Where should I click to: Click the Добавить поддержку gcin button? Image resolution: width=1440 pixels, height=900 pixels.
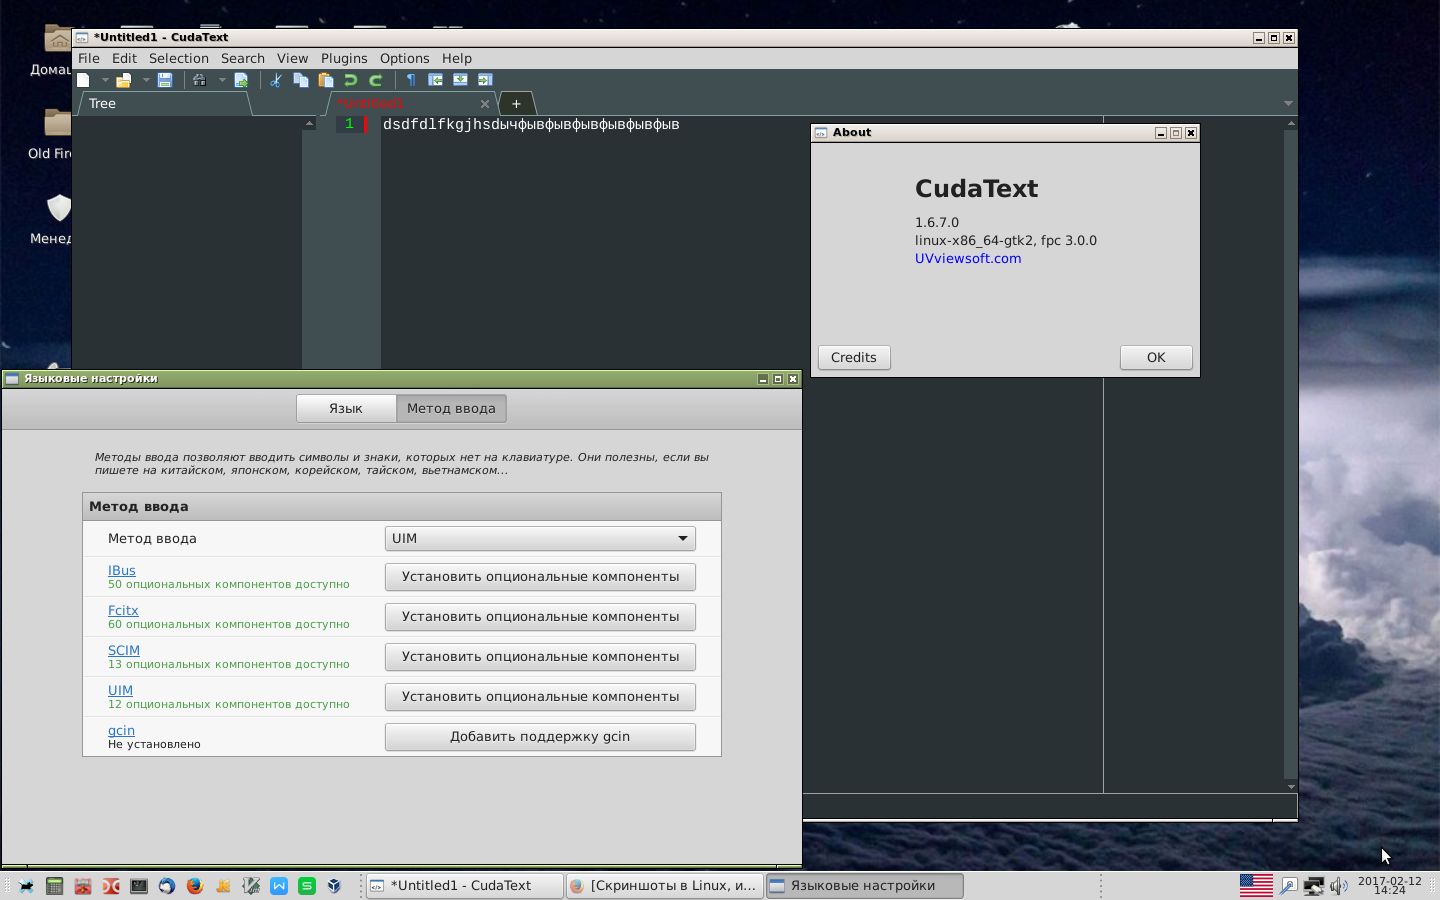(x=540, y=736)
